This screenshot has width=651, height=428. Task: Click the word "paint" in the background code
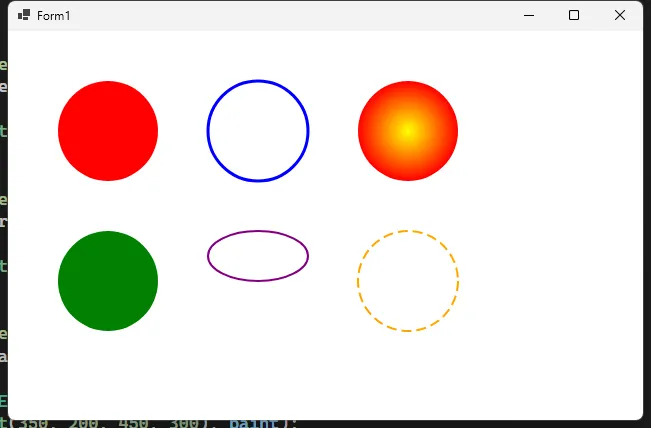(253, 423)
